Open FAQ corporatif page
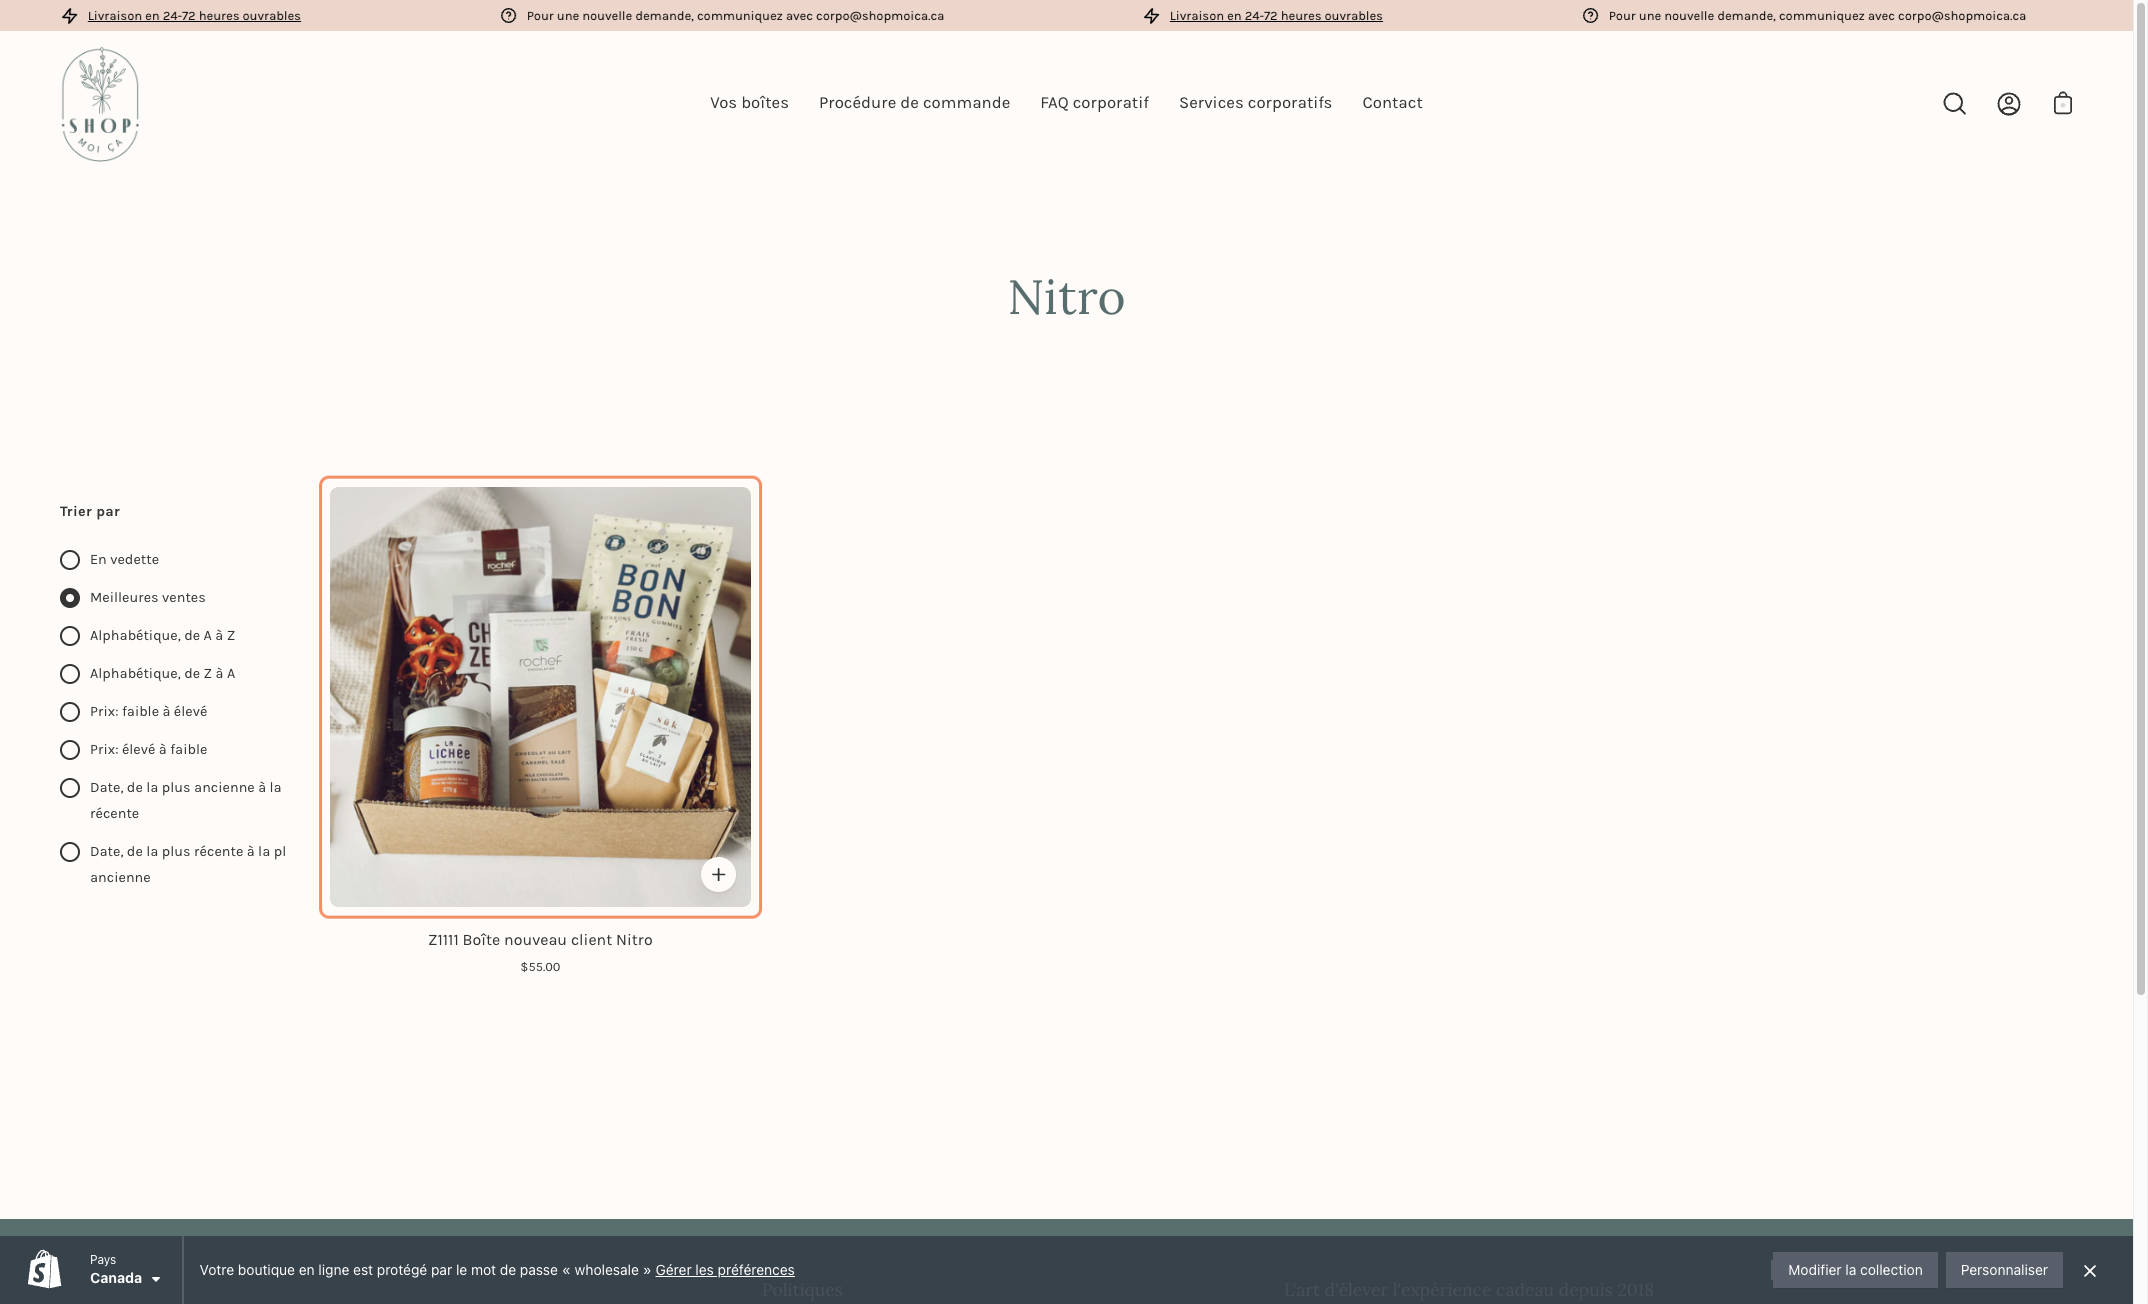2148x1304 pixels. click(x=1094, y=103)
